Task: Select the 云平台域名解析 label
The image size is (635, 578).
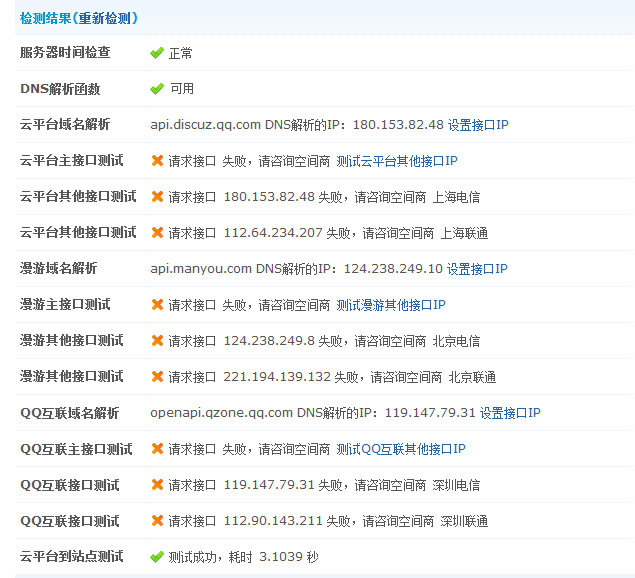Action: pyautogui.click(x=65, y=124)
